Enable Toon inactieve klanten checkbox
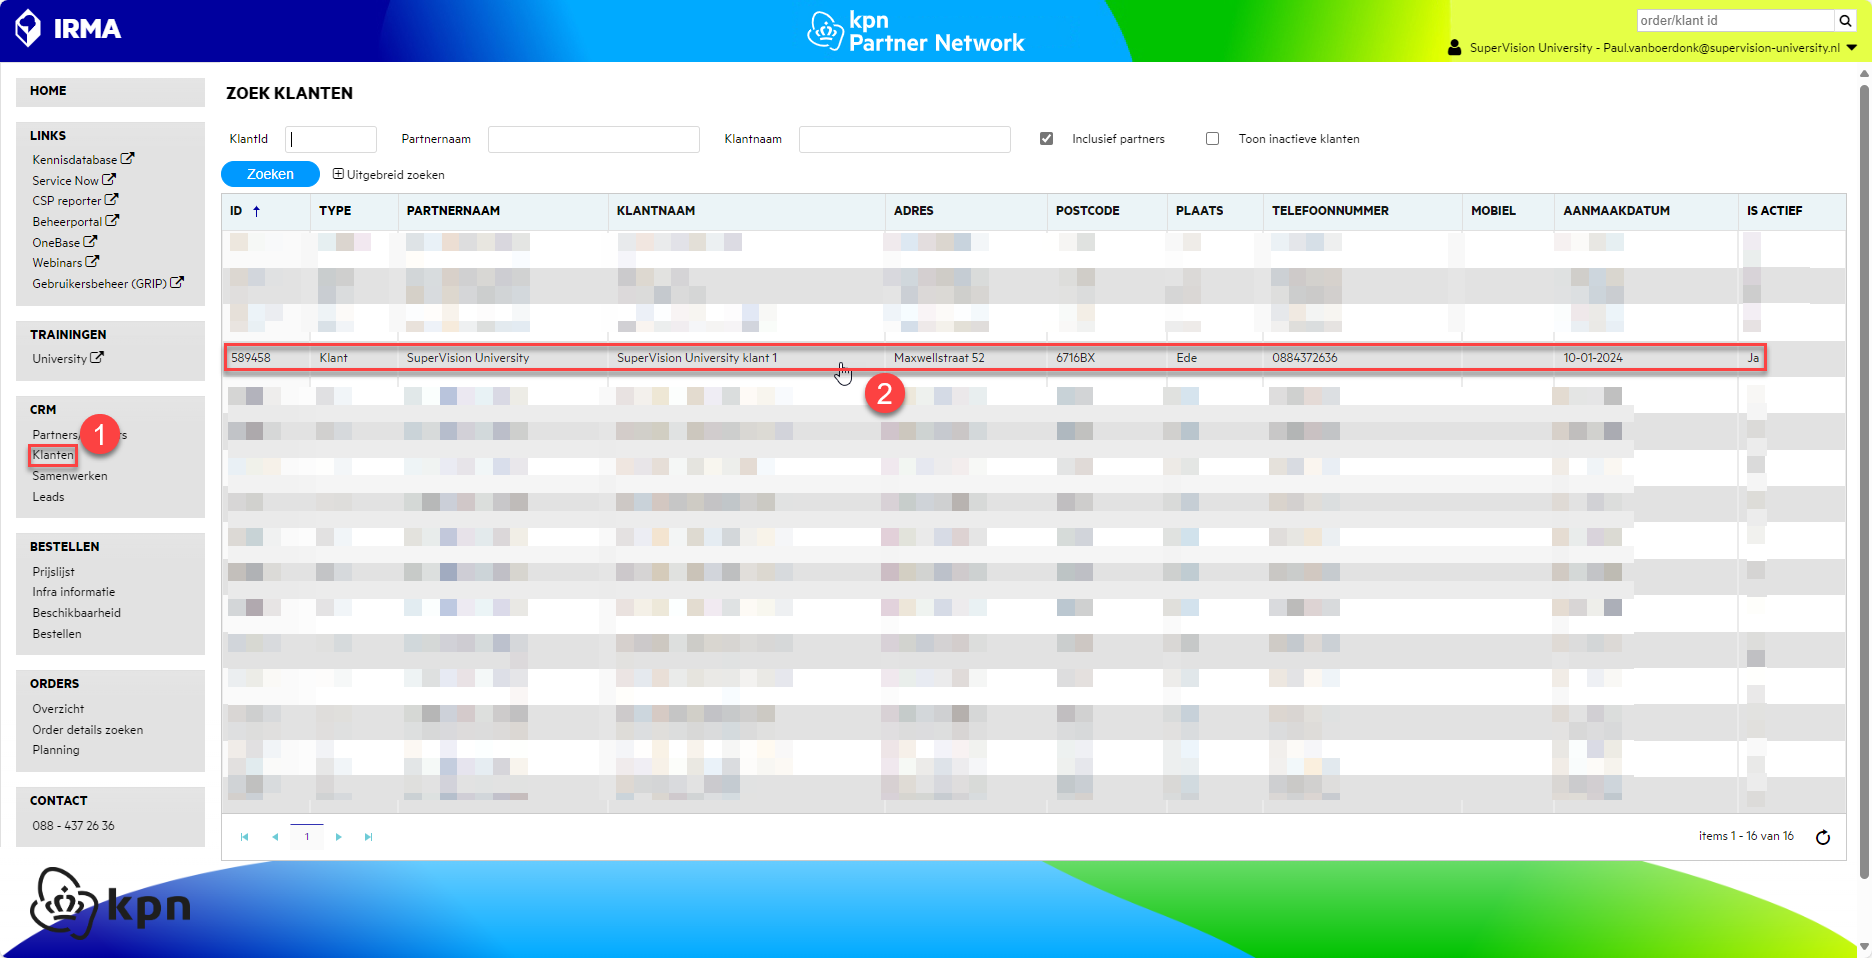 [x=1212, y=139]
